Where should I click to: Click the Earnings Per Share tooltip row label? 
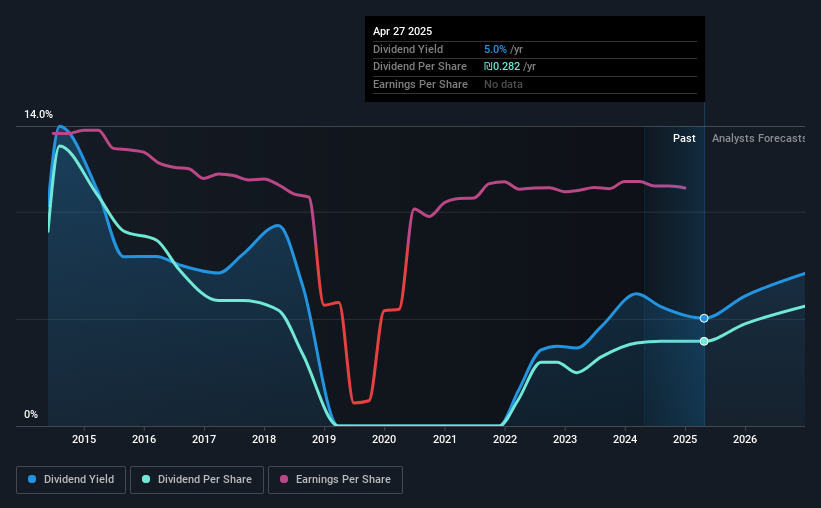[420, 84]
